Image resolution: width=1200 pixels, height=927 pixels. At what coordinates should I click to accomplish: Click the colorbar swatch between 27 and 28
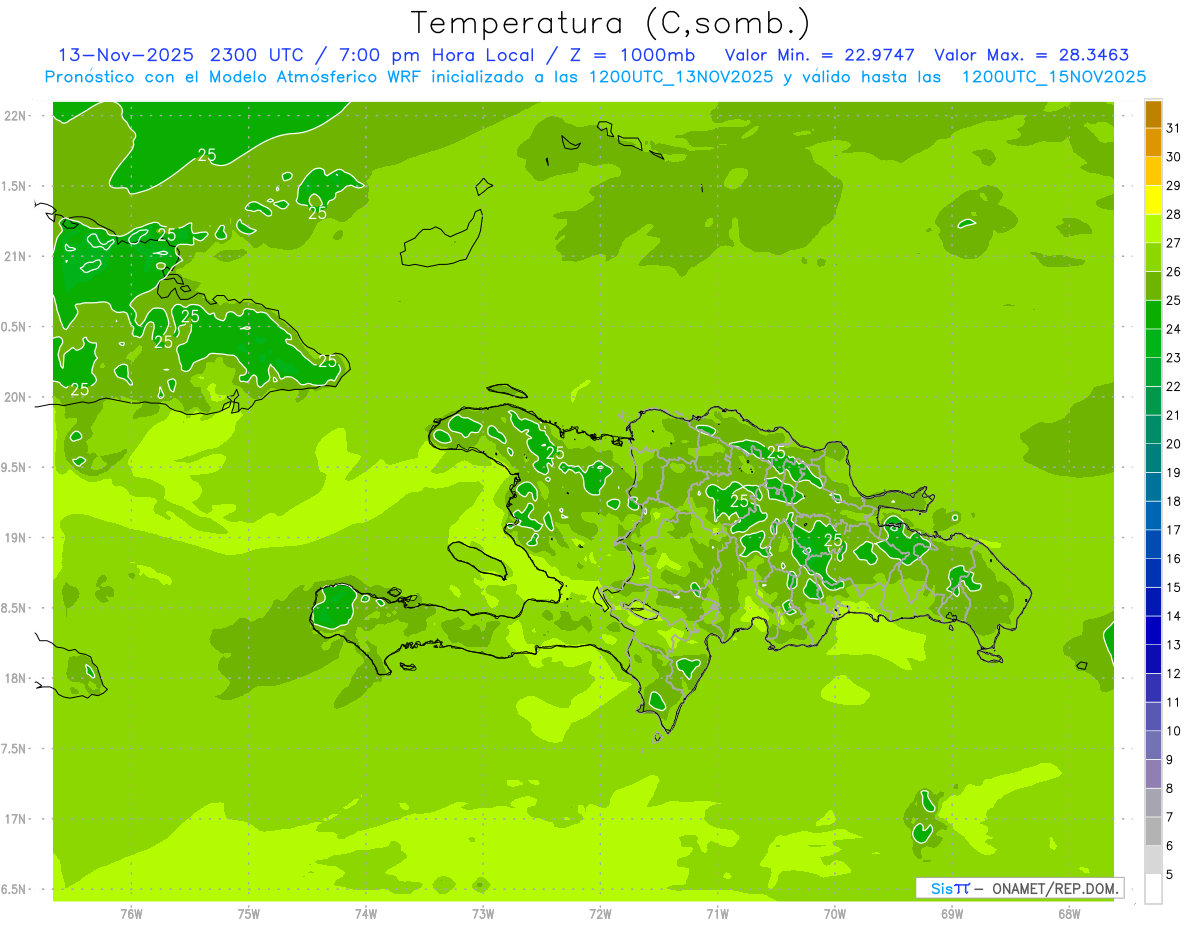coord(1153,229)
